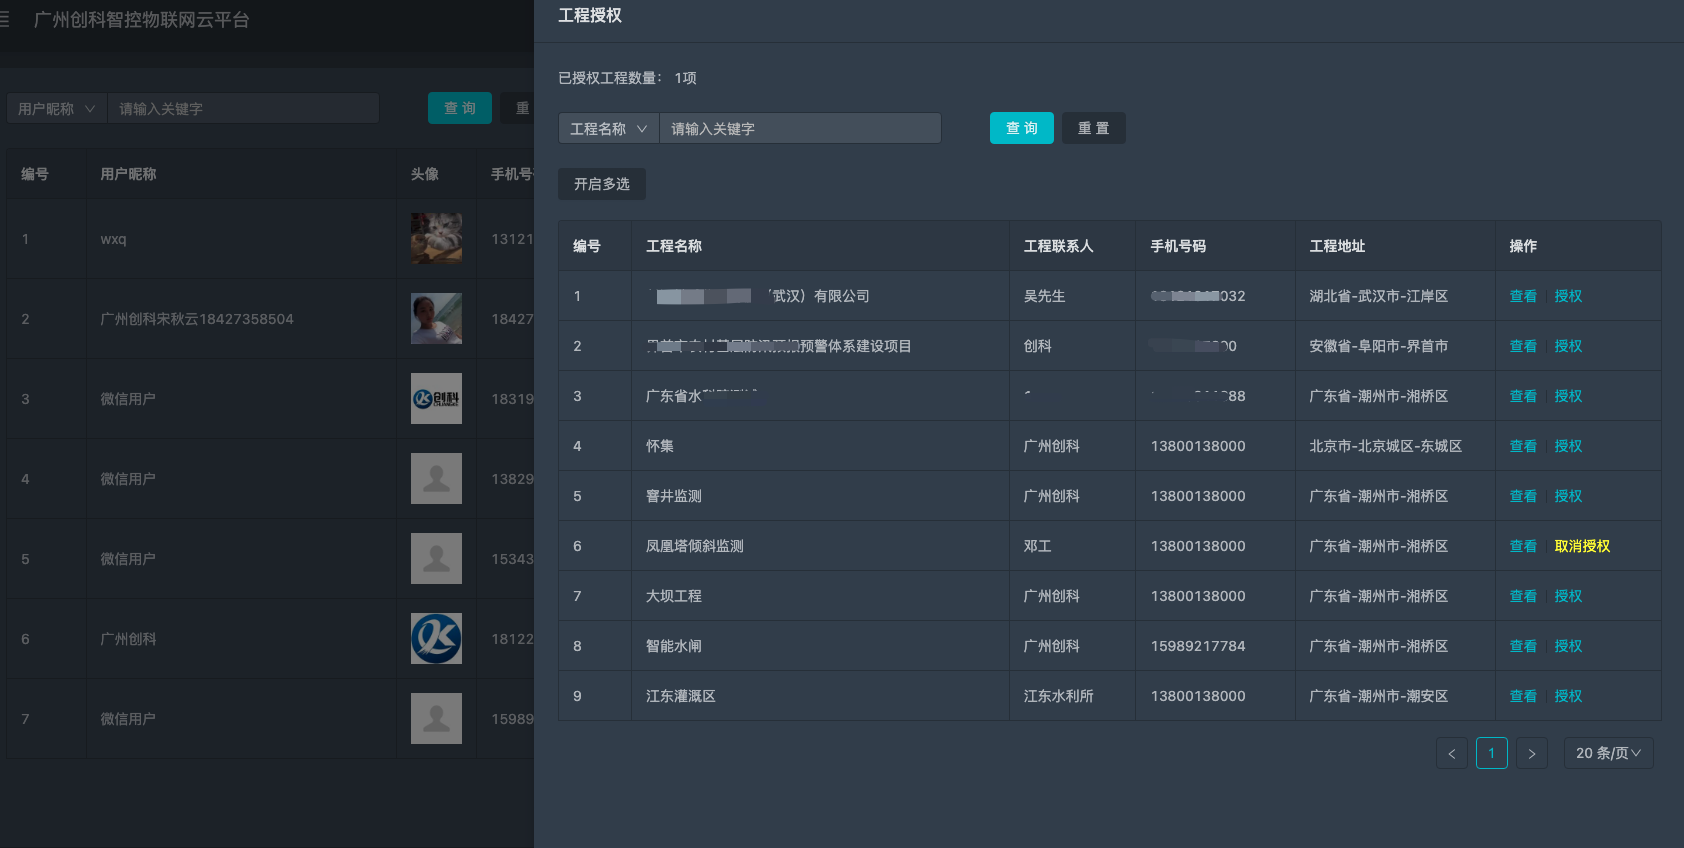
Task: Authorize the 预警体系建设项目 project
Action: tap(1568, 346)
